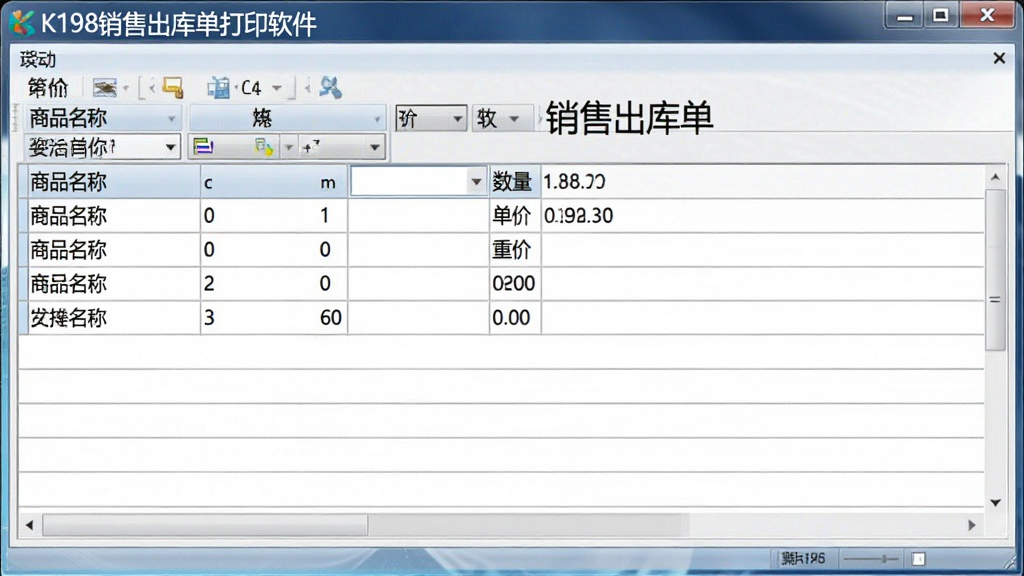Select the 商品名称 cell in the 单价 row
This screenshot has width=1024, height=576.
(x=114, y=216)
